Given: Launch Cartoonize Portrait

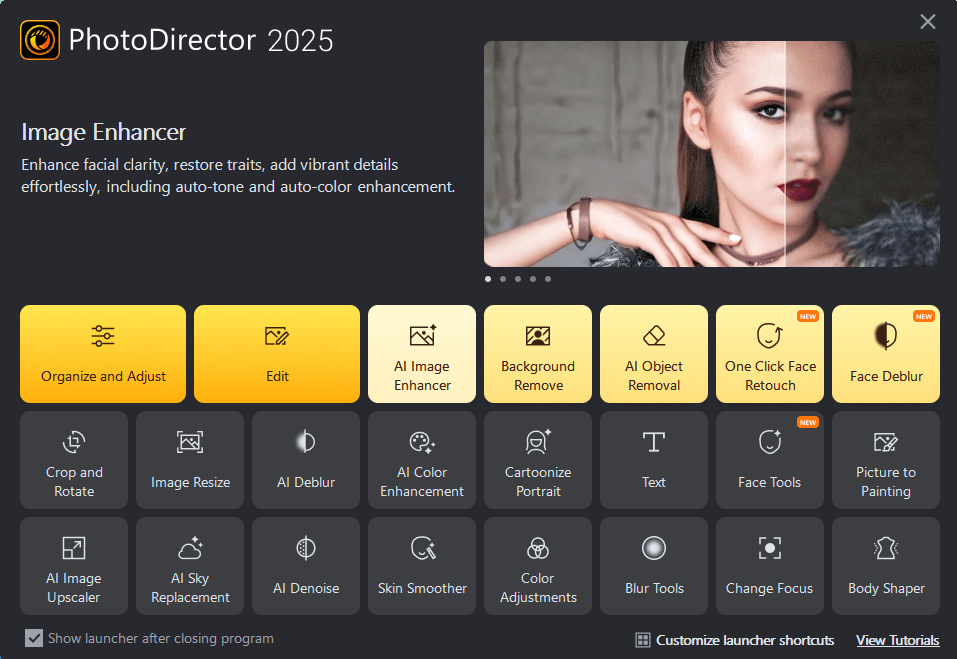Looking at the screenshot, I should point(537,460).
